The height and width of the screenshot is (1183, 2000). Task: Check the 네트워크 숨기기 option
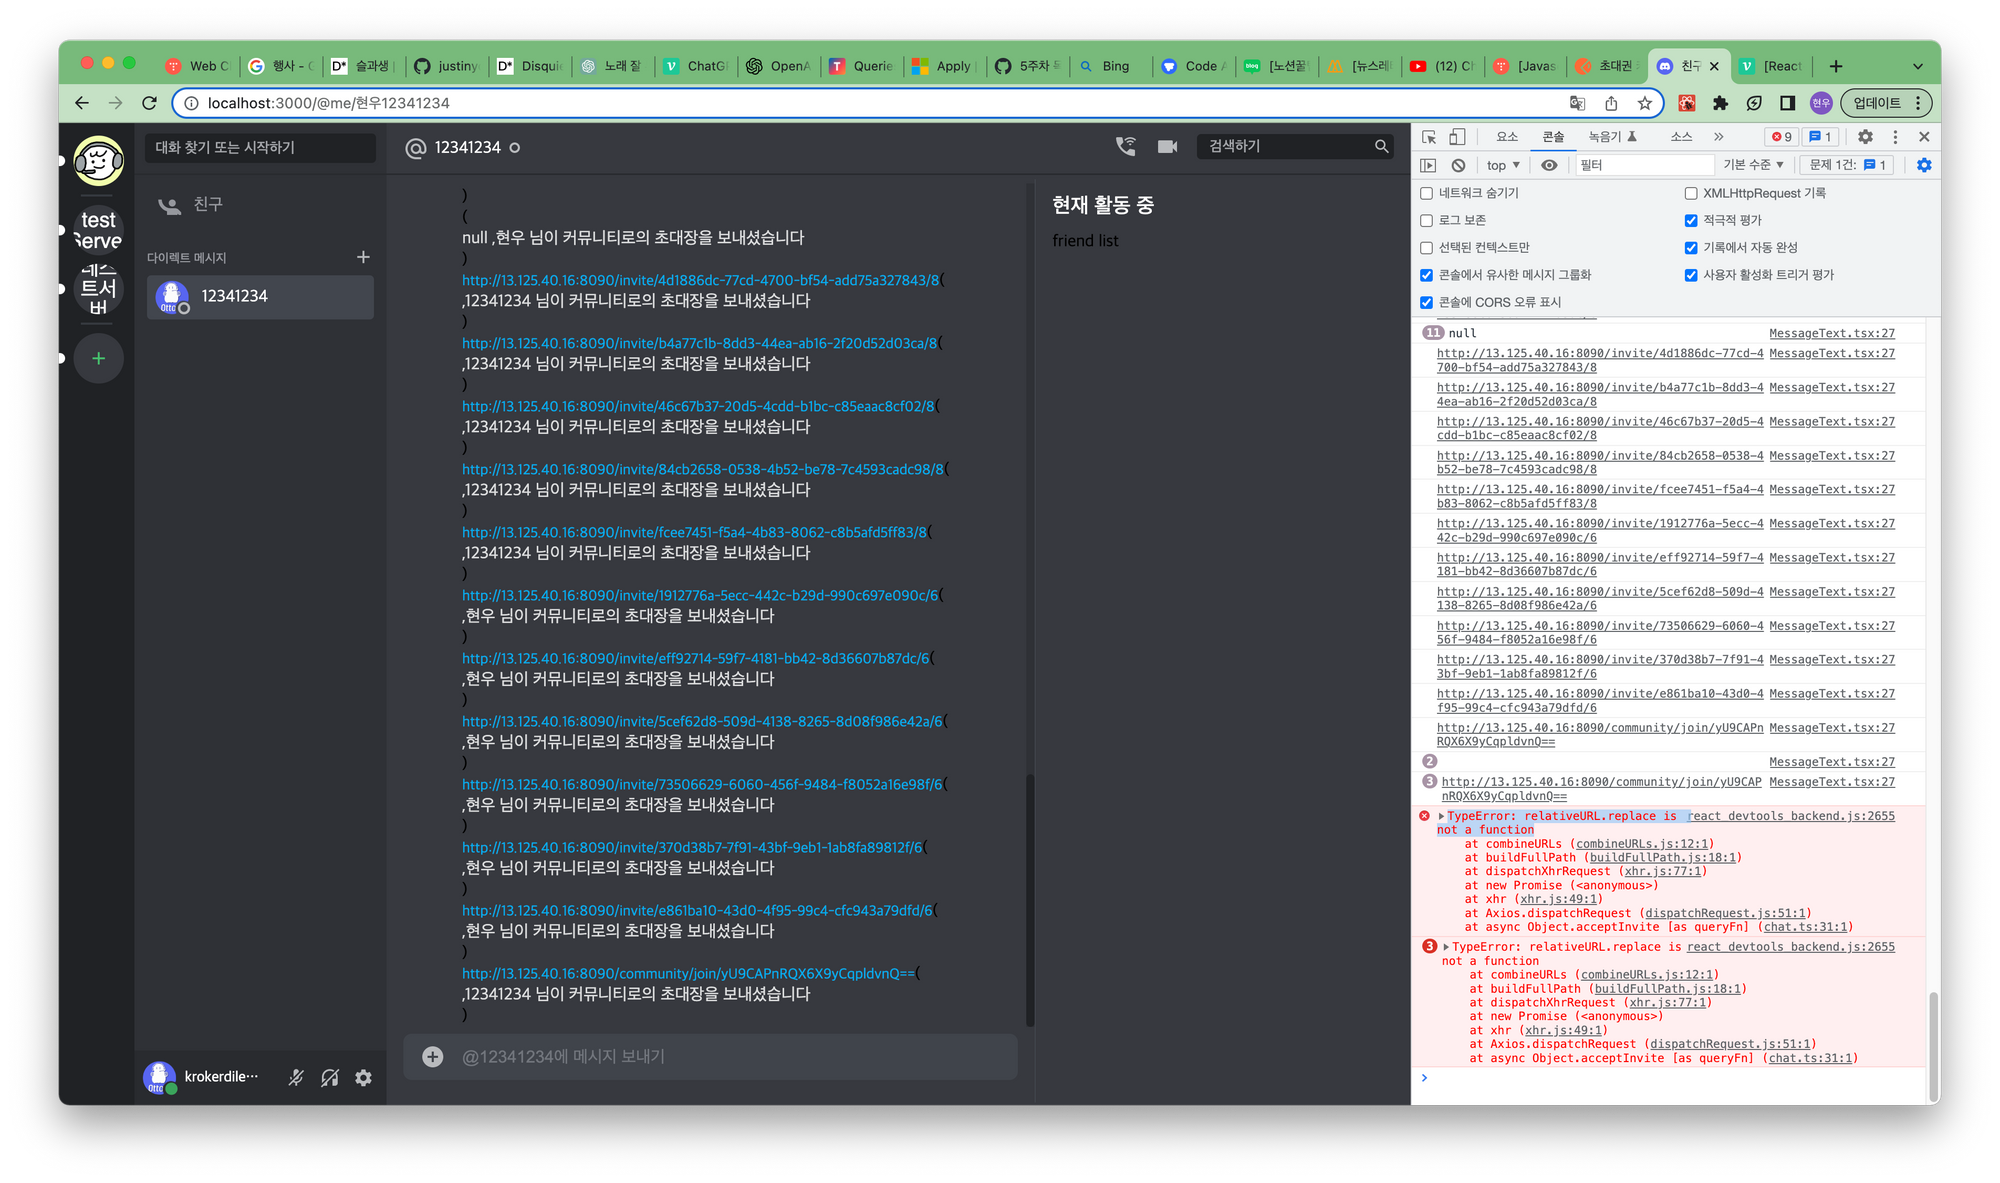click(x=1427, y=193)
